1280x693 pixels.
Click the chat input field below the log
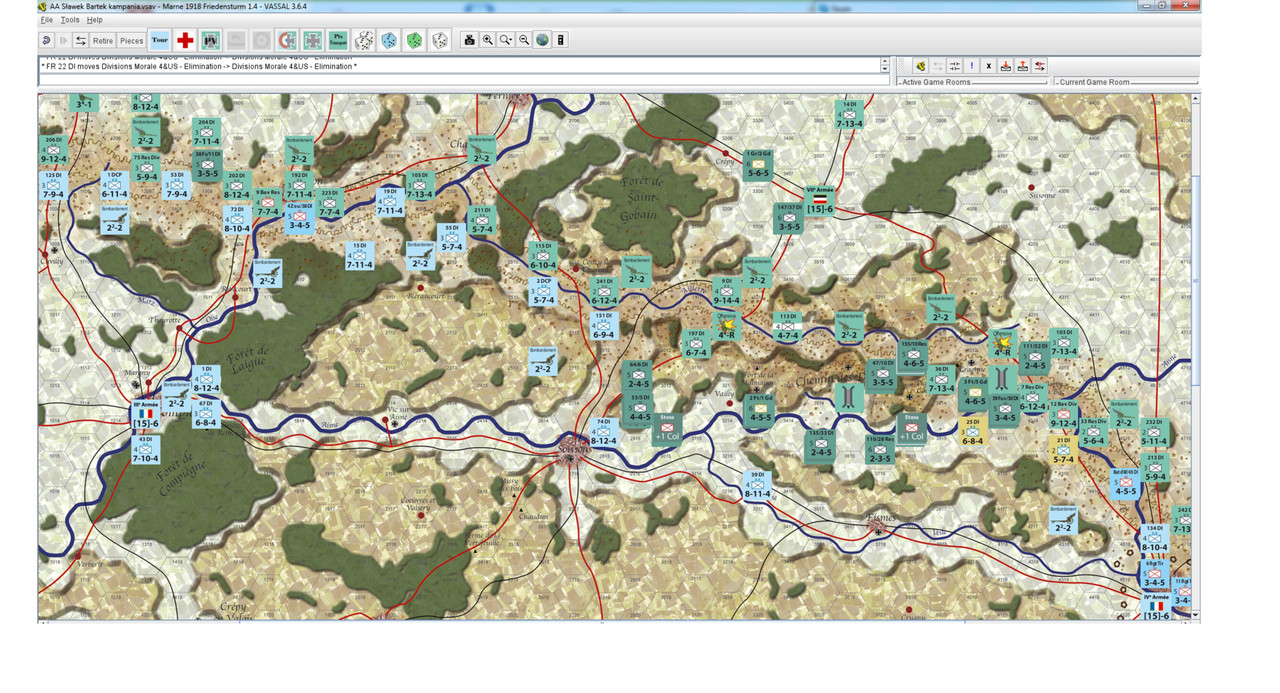pos(464,79)
